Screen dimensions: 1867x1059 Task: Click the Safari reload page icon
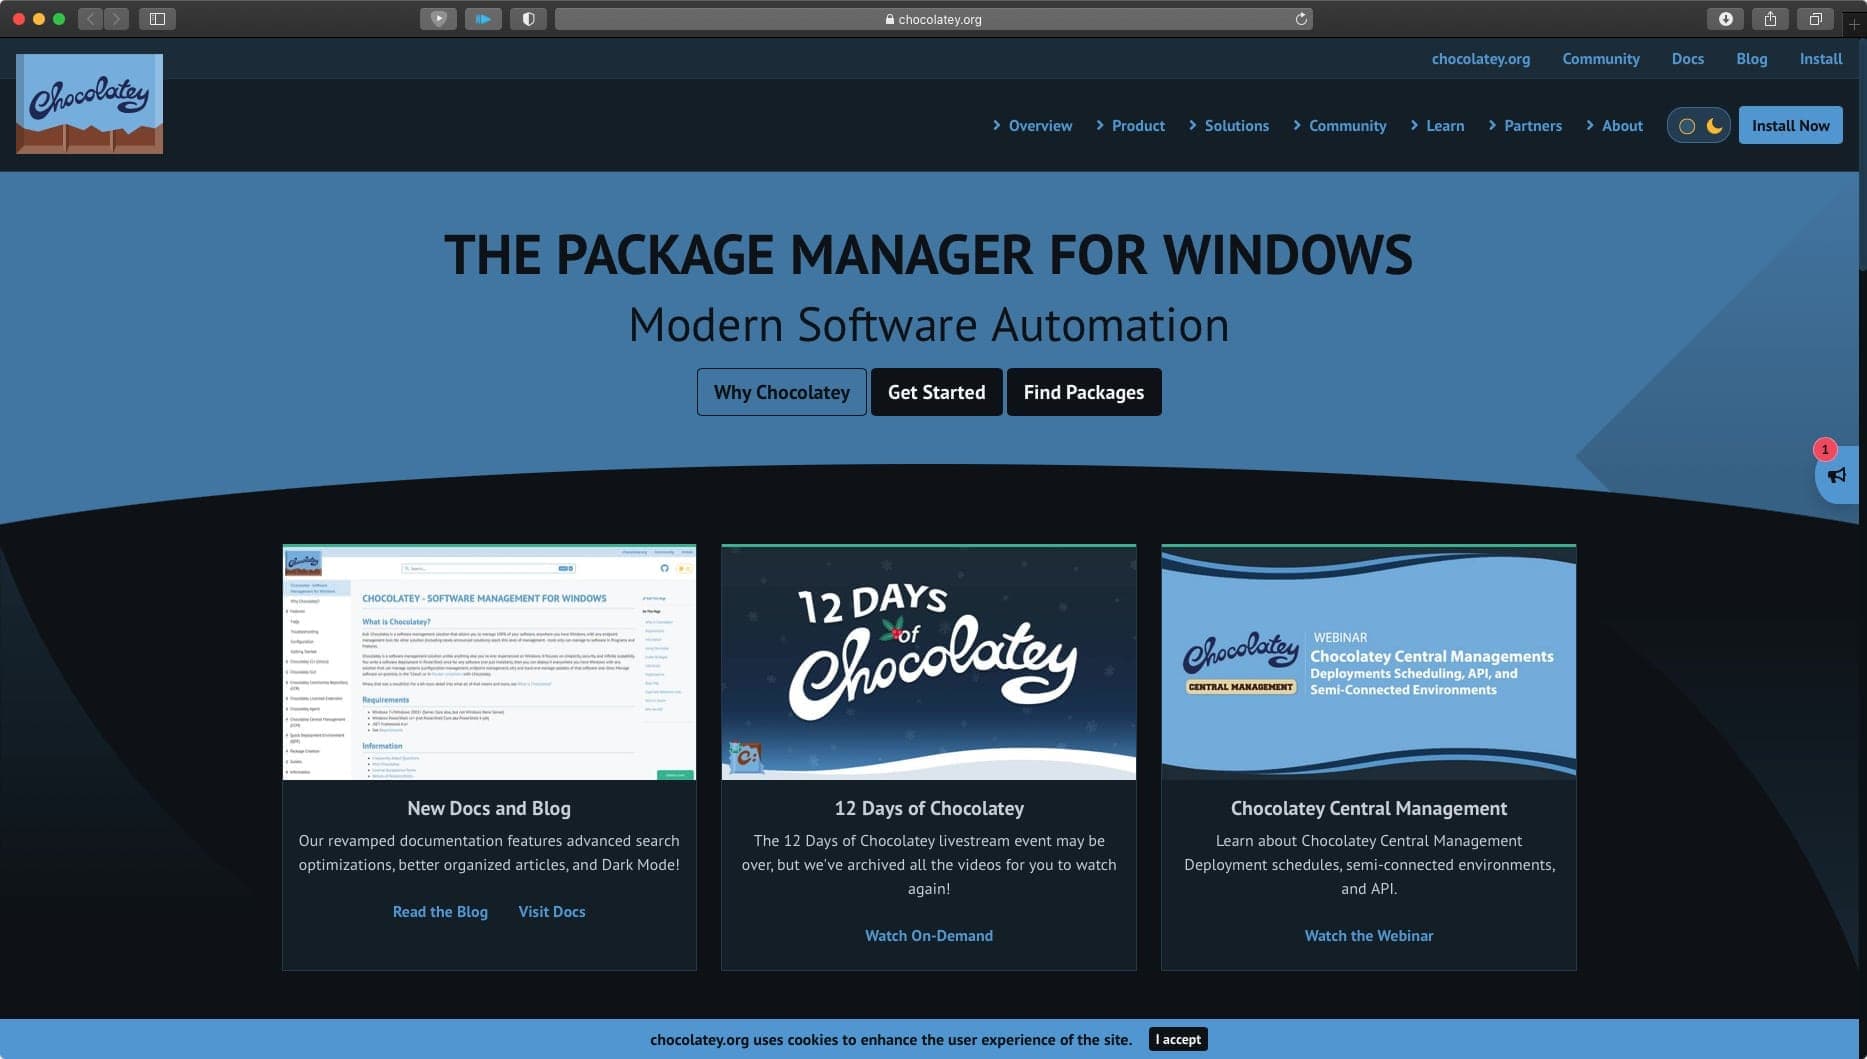point(1301,19)
